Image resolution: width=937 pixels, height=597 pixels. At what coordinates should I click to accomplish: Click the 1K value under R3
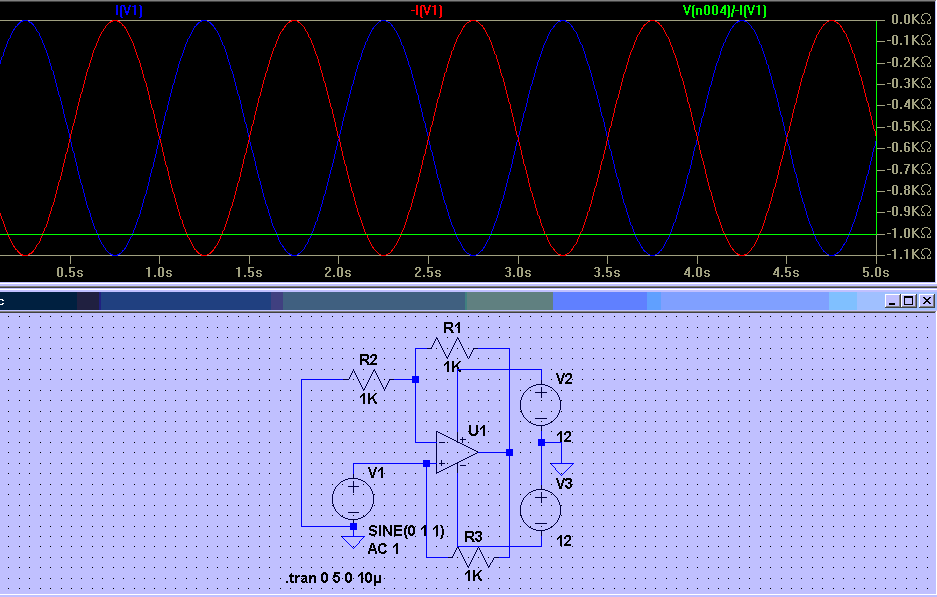[x=473, y=575]
